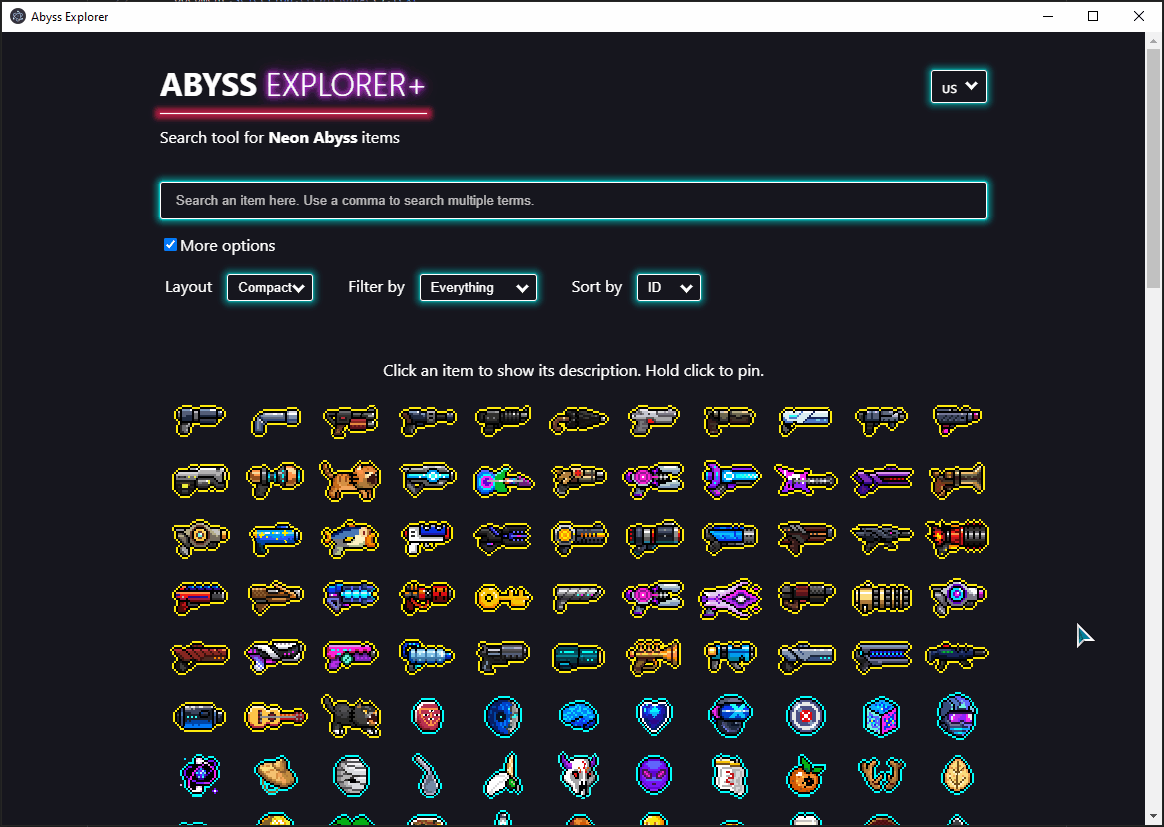Click the blue dice cube item
The width and height of the screenshot is (1164, 827).
click(881, 716)
